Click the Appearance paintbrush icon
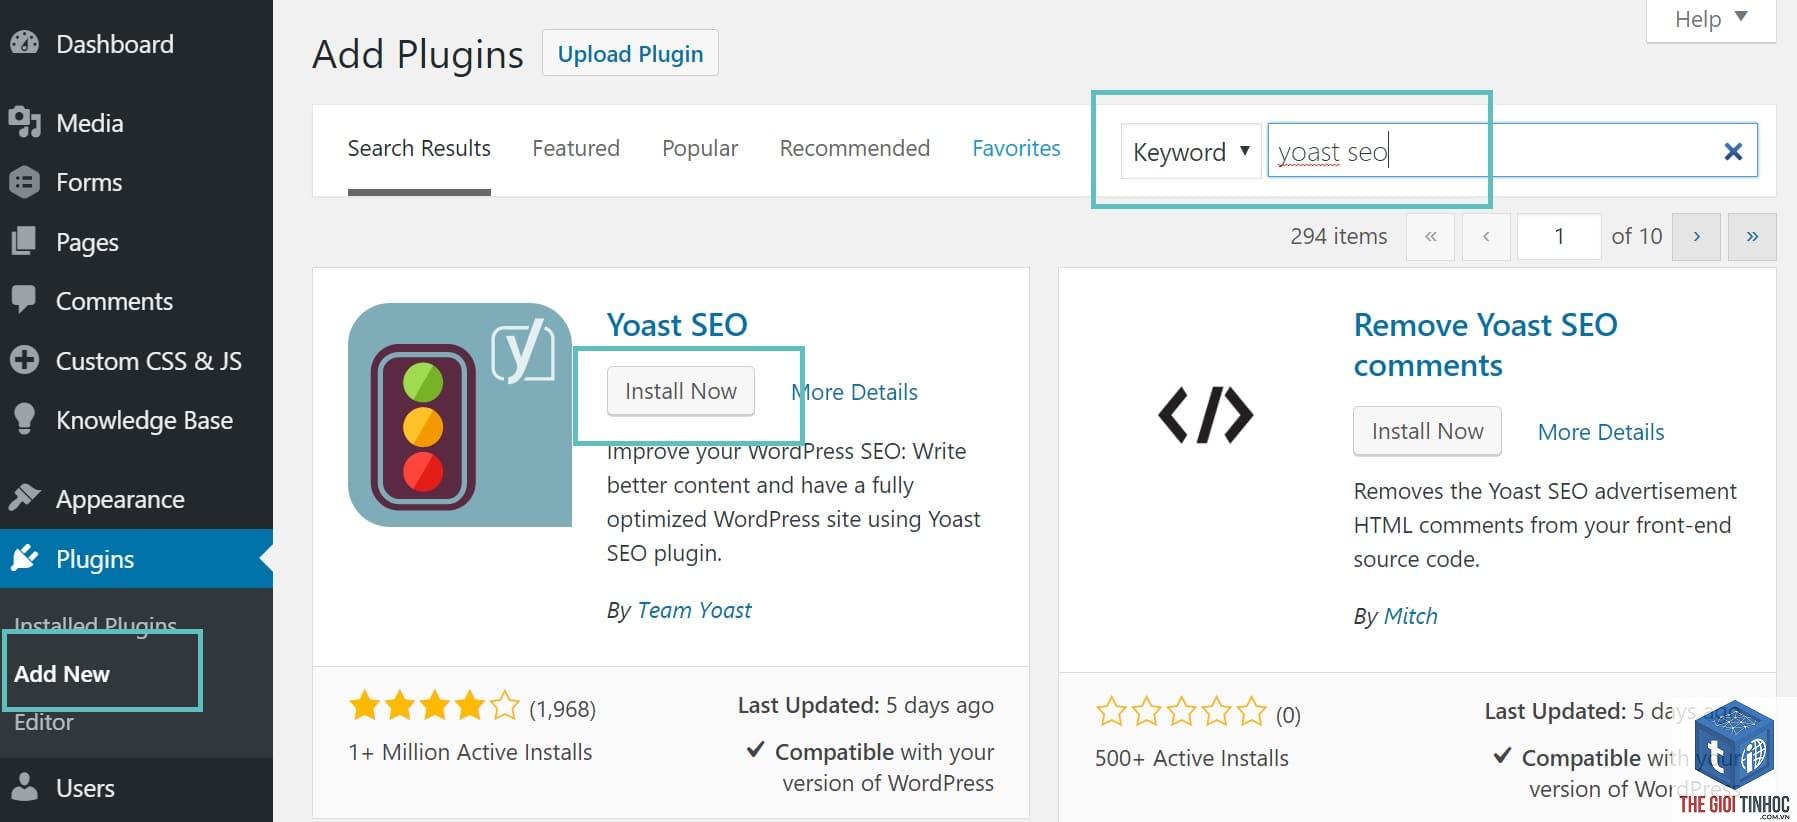 coord(24,497)
